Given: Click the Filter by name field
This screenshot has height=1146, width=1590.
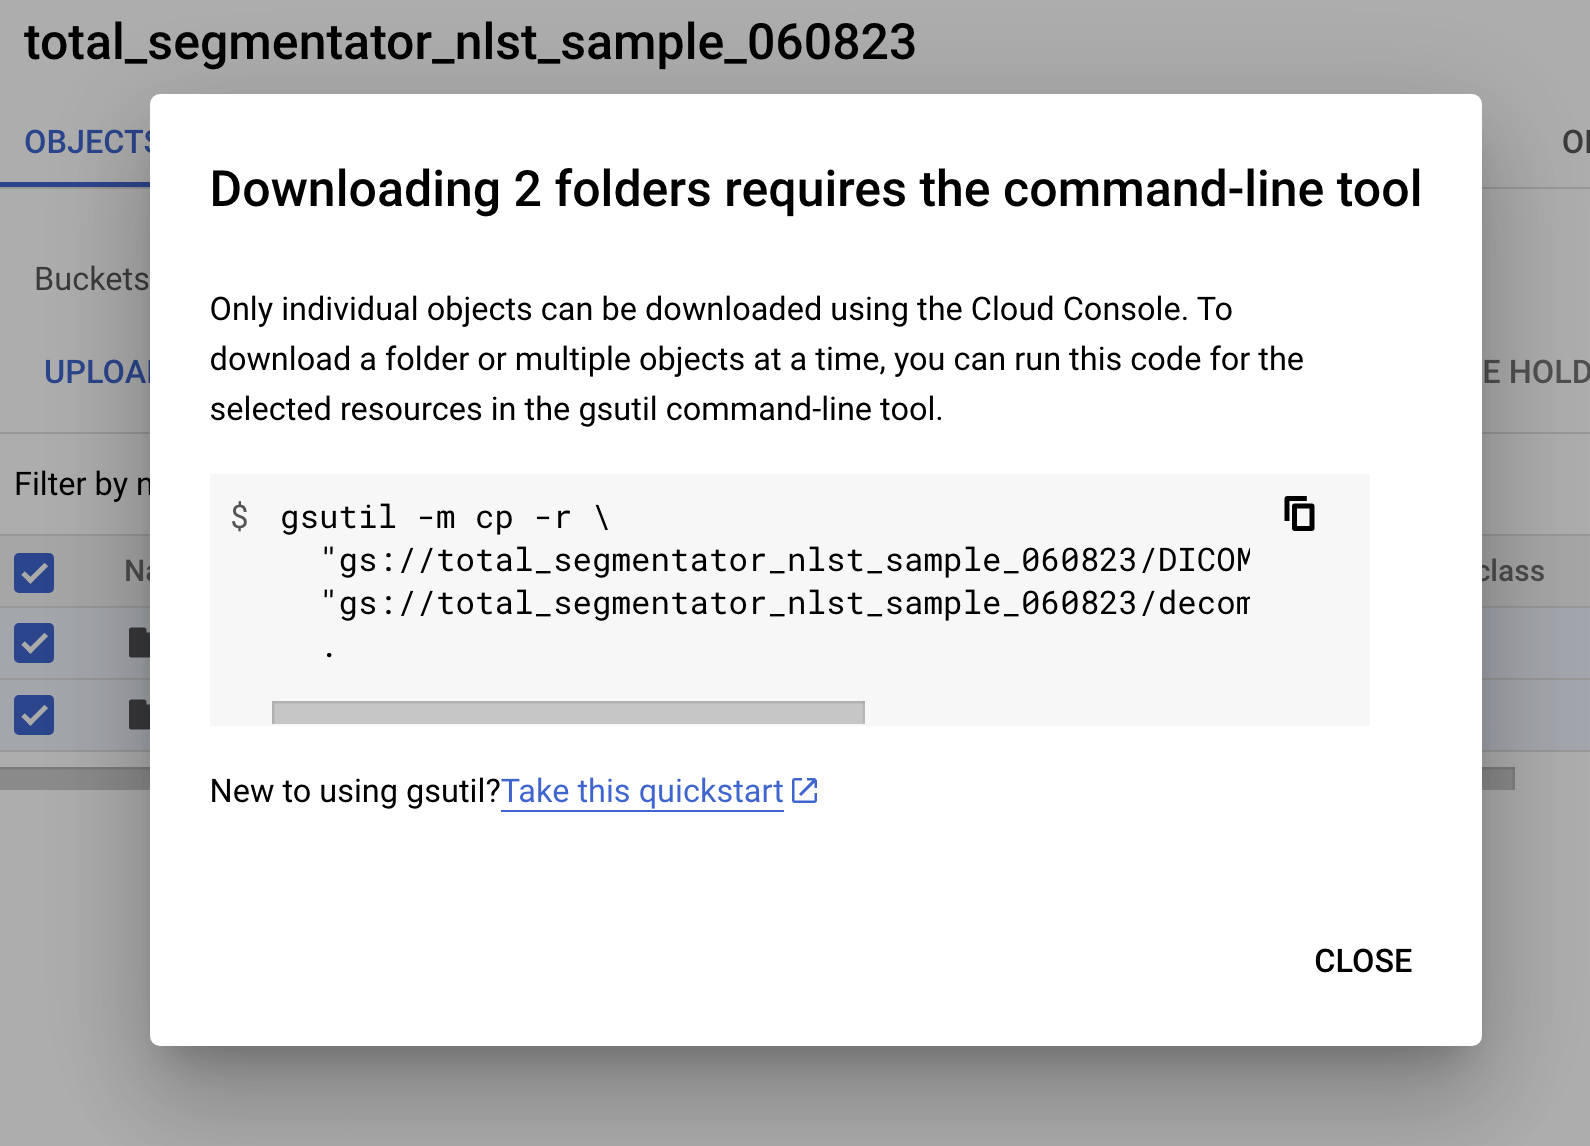Looking at the screenshot, I should tap(80, 483).
